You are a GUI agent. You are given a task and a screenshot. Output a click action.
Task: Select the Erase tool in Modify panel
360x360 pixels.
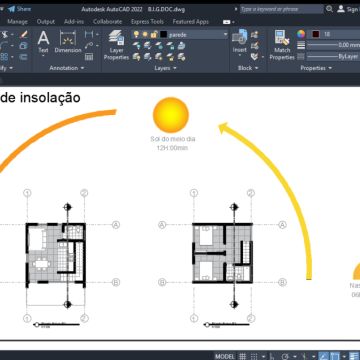coord(24,35)
